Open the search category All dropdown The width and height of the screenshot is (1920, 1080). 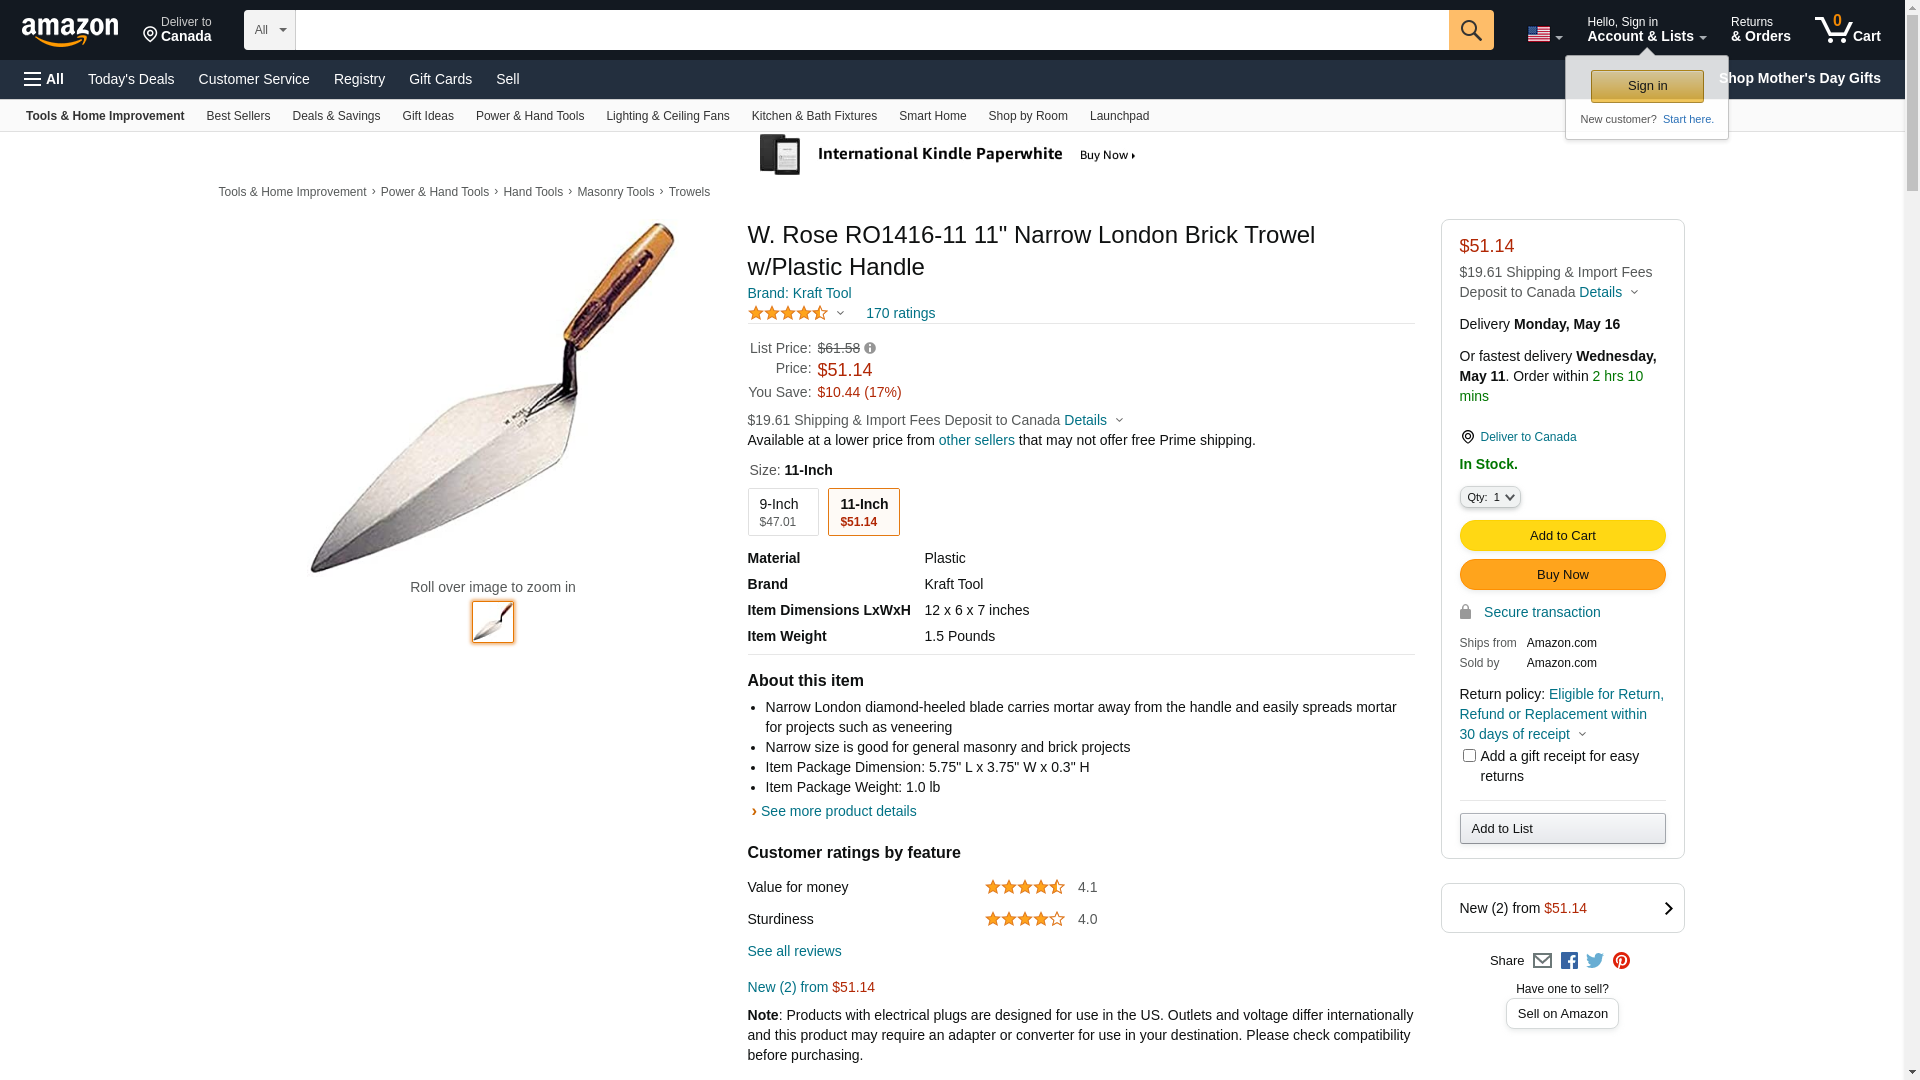[269, 30]
